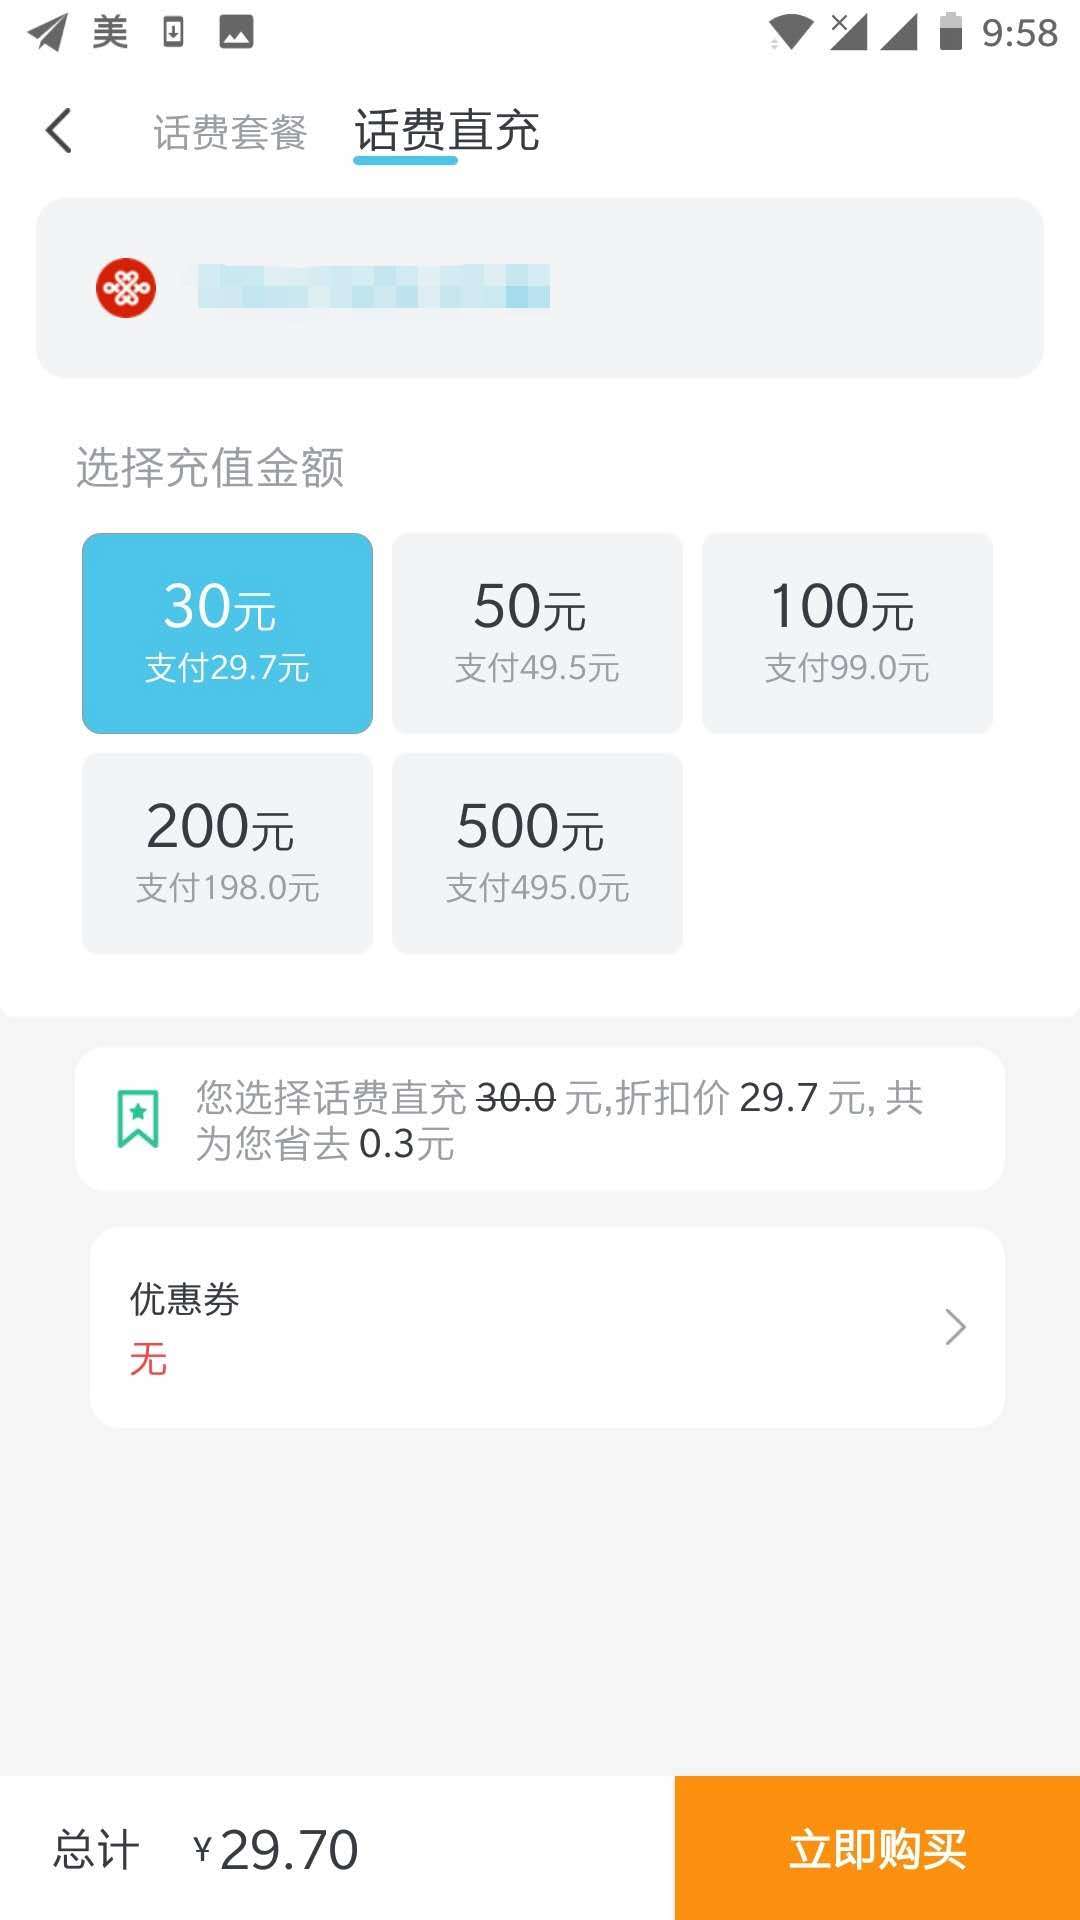The height and width of the screenshot is (1920, 1080).
Task: Tap the image notification icon
Action: pyautogui.click(x=236, y=32)
